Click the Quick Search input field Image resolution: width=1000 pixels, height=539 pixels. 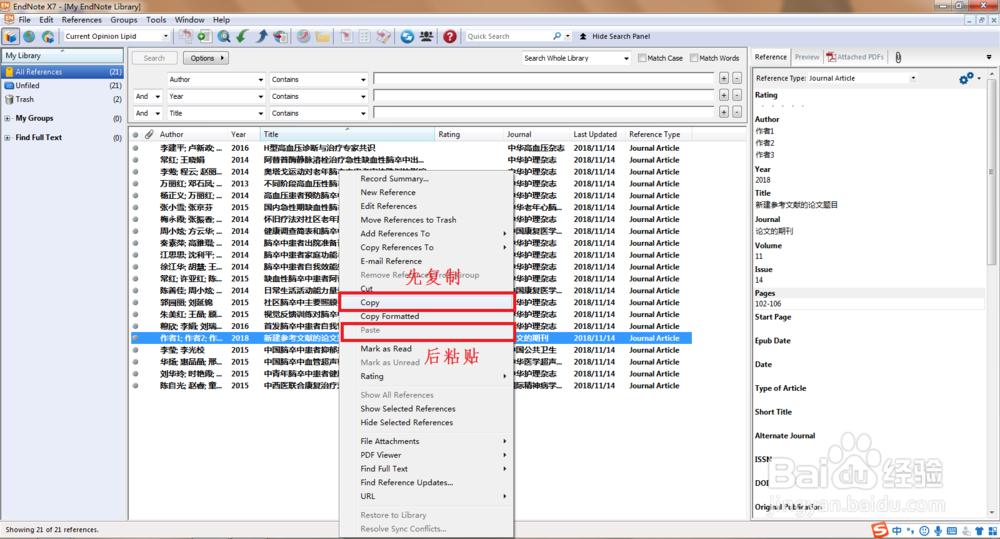(x=508, y=36)
